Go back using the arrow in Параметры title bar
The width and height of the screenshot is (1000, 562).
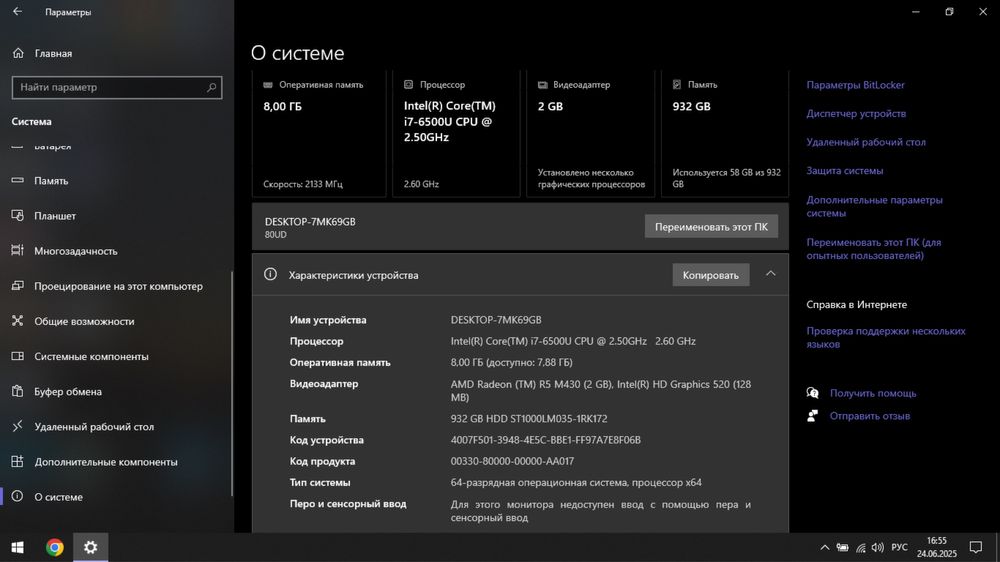[17, 11]
